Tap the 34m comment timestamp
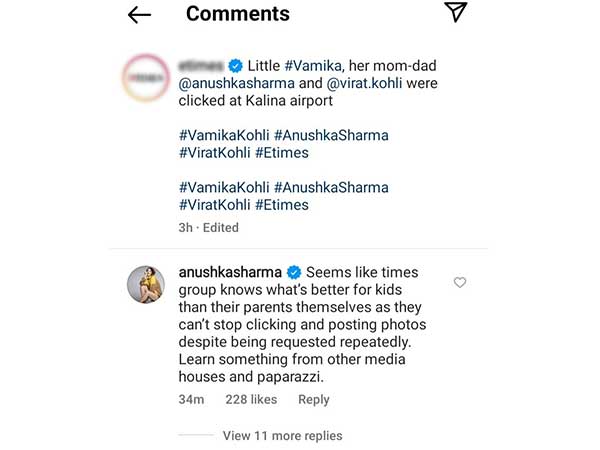Screen dimensions: 600x450 193,399
